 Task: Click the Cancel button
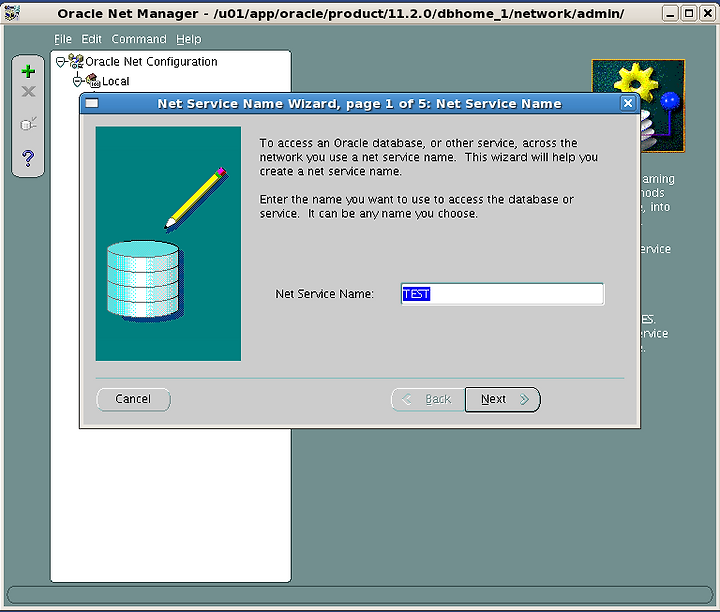click(133, 399)
